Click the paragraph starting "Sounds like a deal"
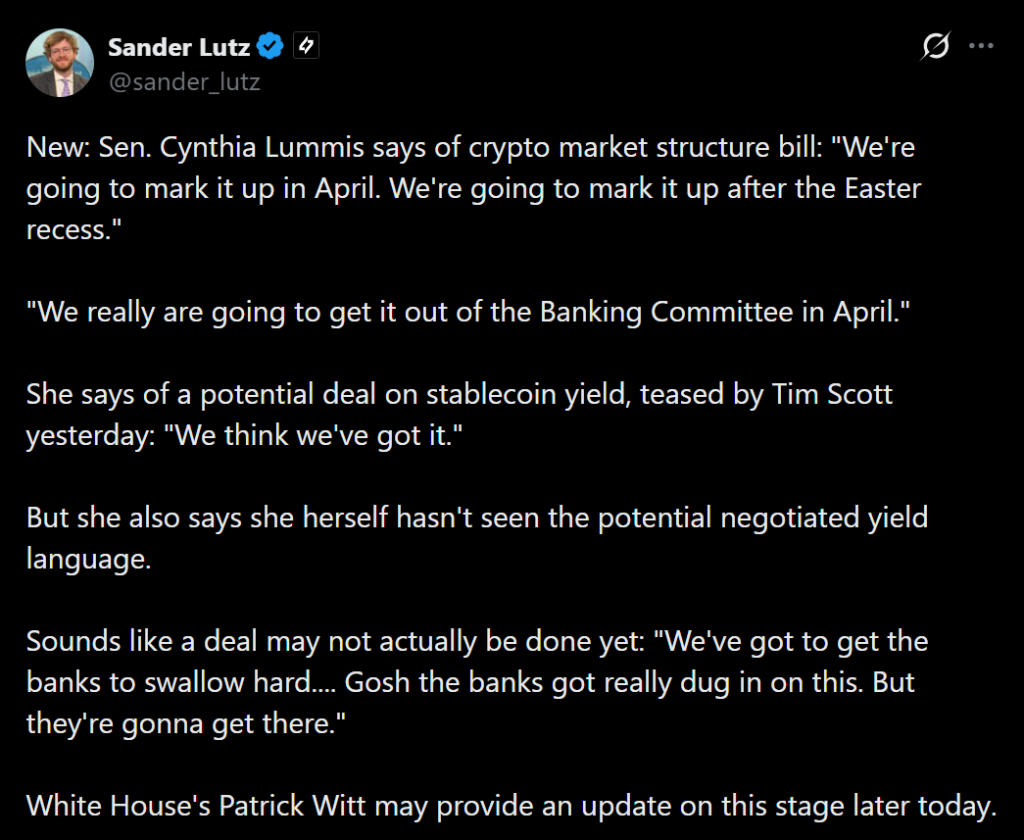Screen dimensions: 1024x840 point(476,640)
